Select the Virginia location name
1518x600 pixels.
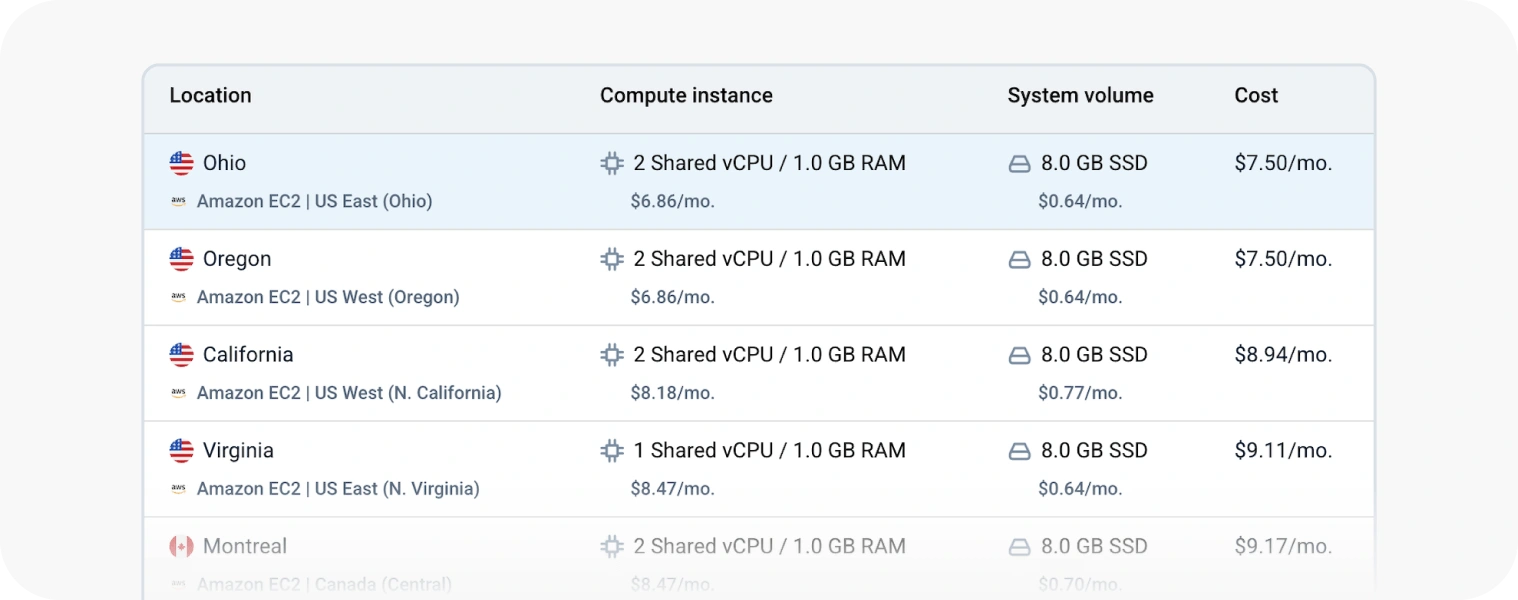point(238,451)
